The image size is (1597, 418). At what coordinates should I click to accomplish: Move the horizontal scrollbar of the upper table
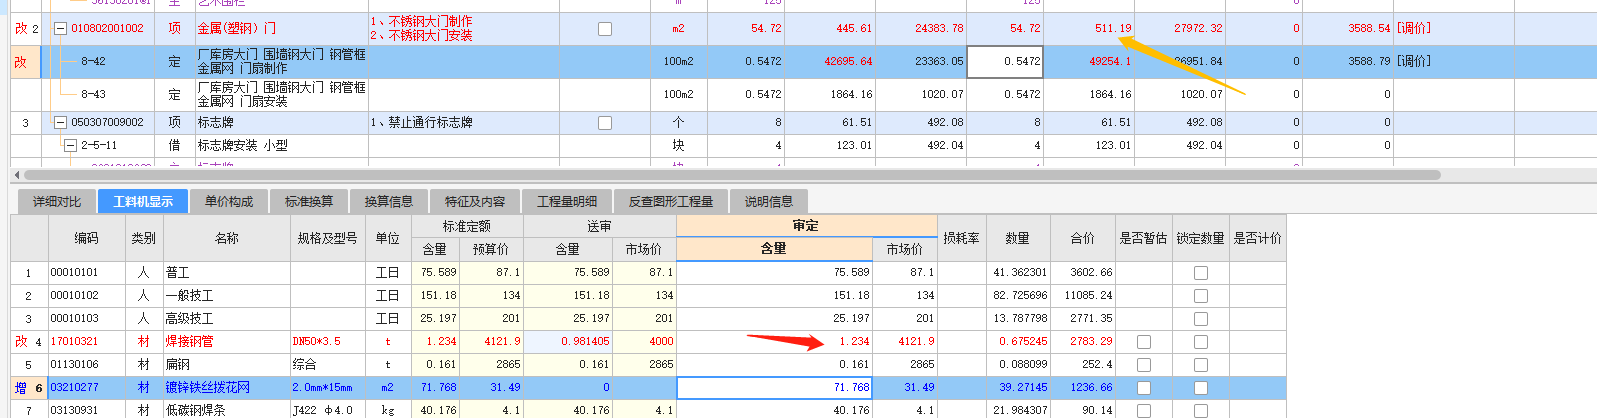click(730, 175)
